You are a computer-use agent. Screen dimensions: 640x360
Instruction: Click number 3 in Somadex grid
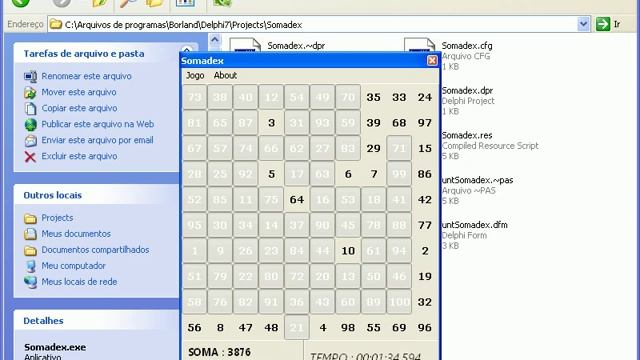pyautogui.click(x=271, y=123)
